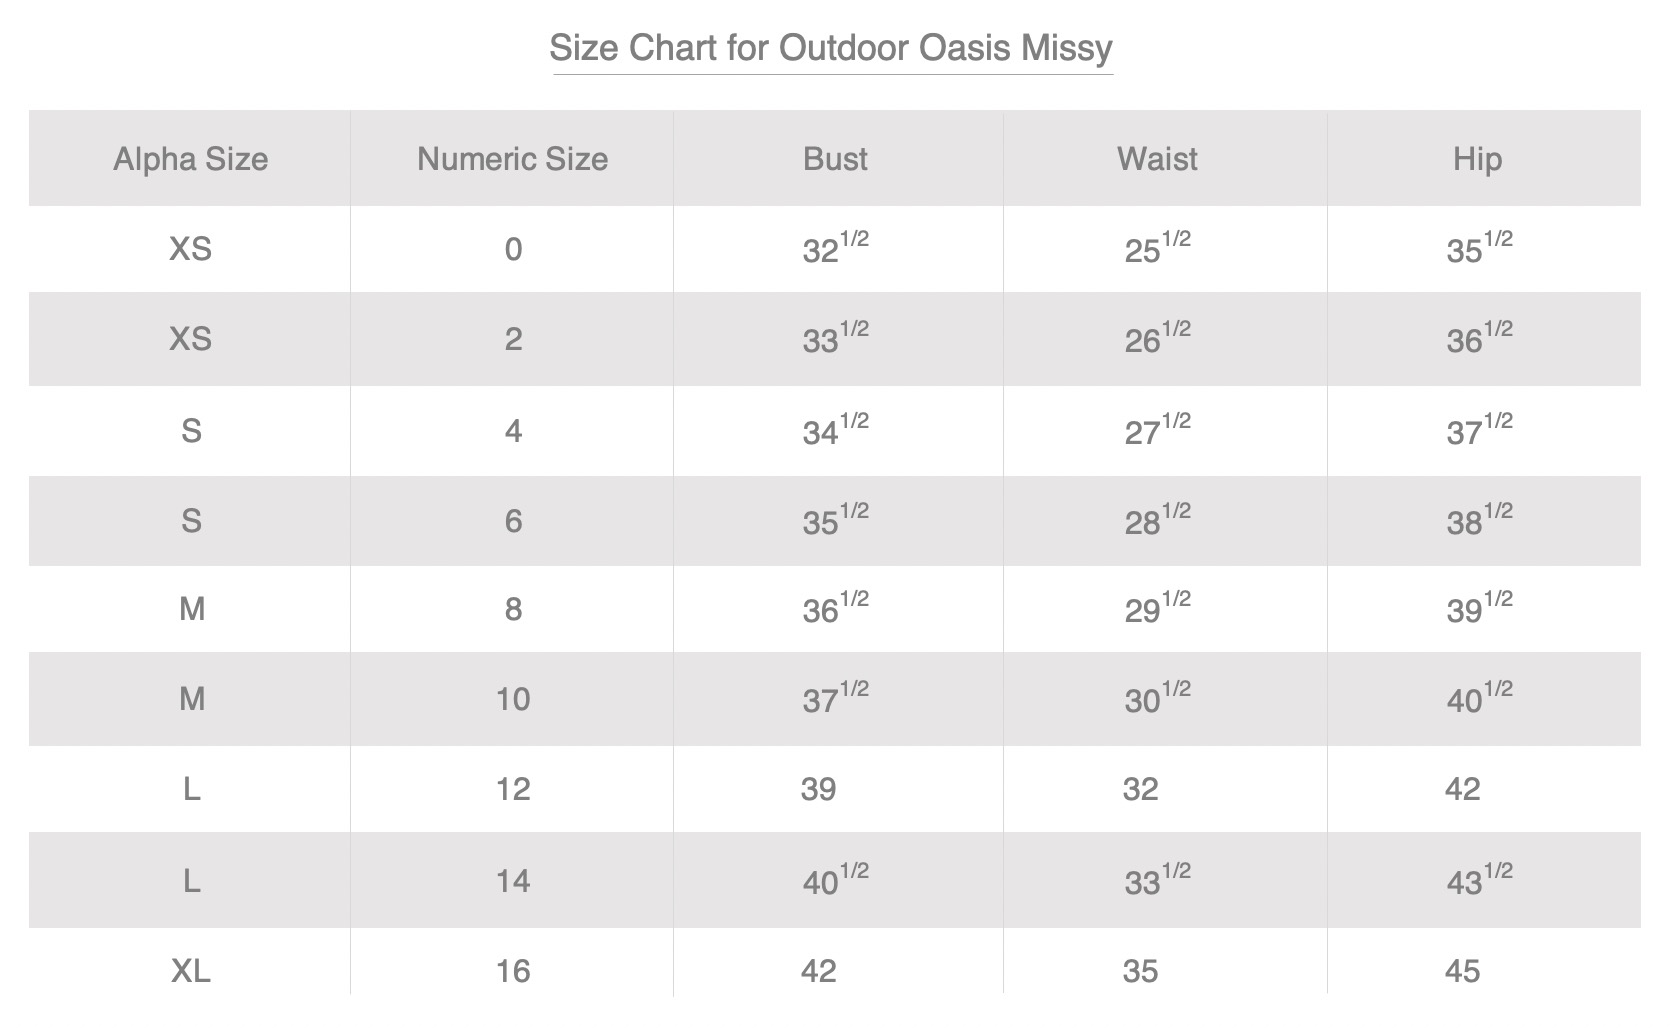Select the waist value 25 1/2
The width and height of the screenshot is (1672, 1028).
tap(1157, 247)
